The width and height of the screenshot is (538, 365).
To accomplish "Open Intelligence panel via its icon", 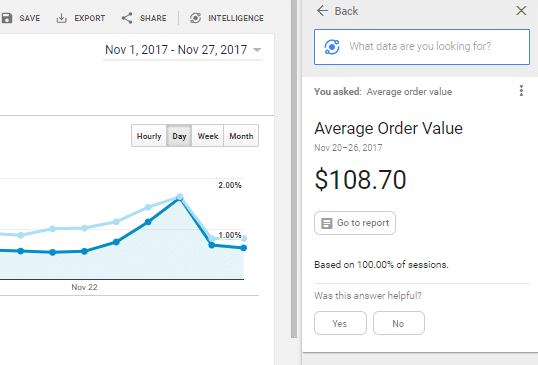I will 196,18.
